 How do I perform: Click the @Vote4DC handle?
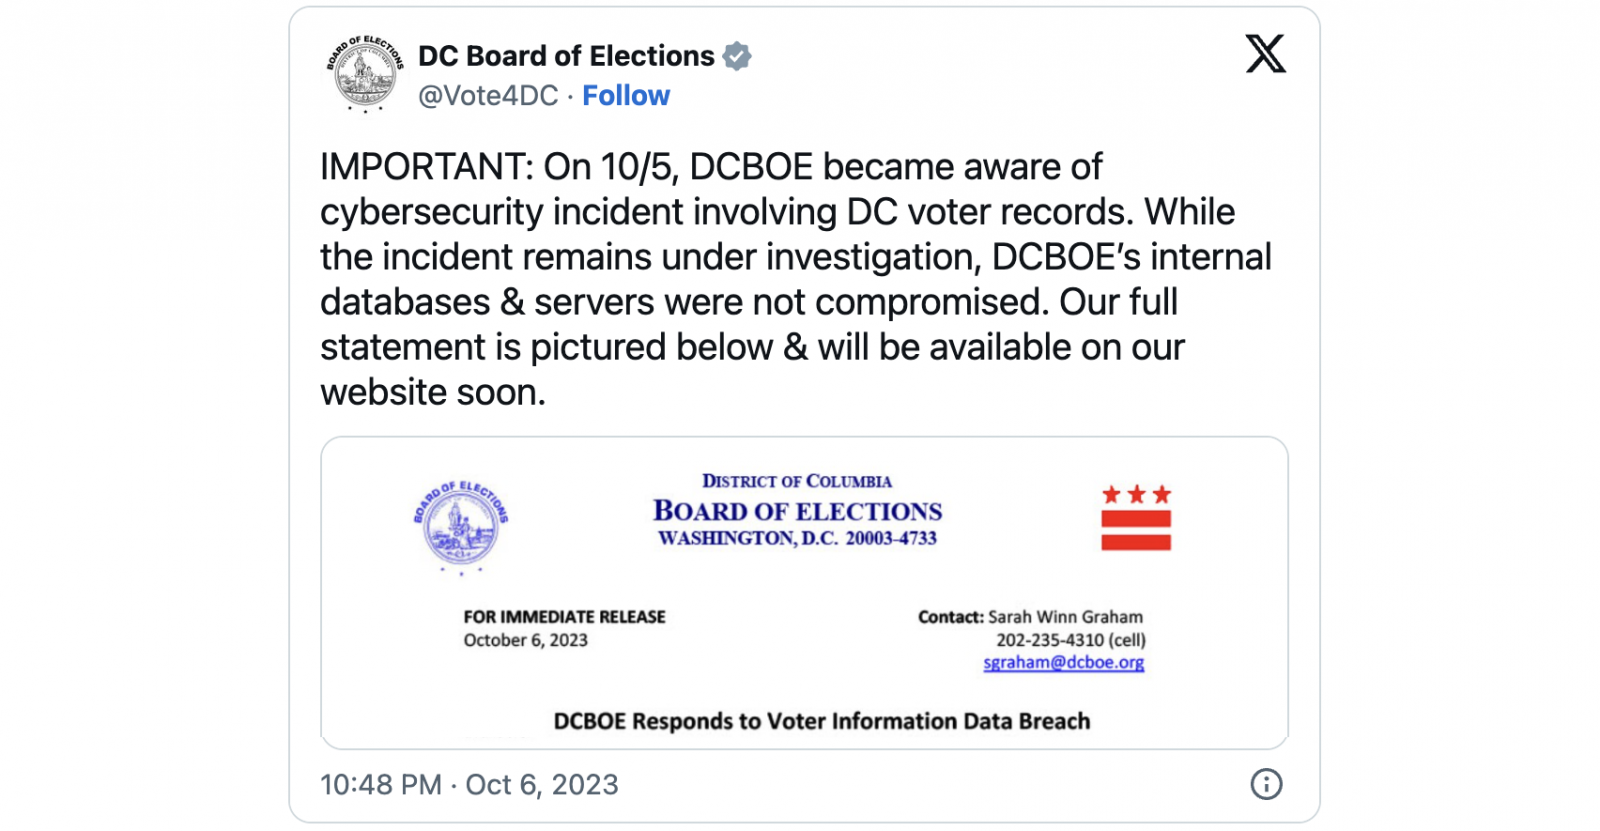coord(488,96)
